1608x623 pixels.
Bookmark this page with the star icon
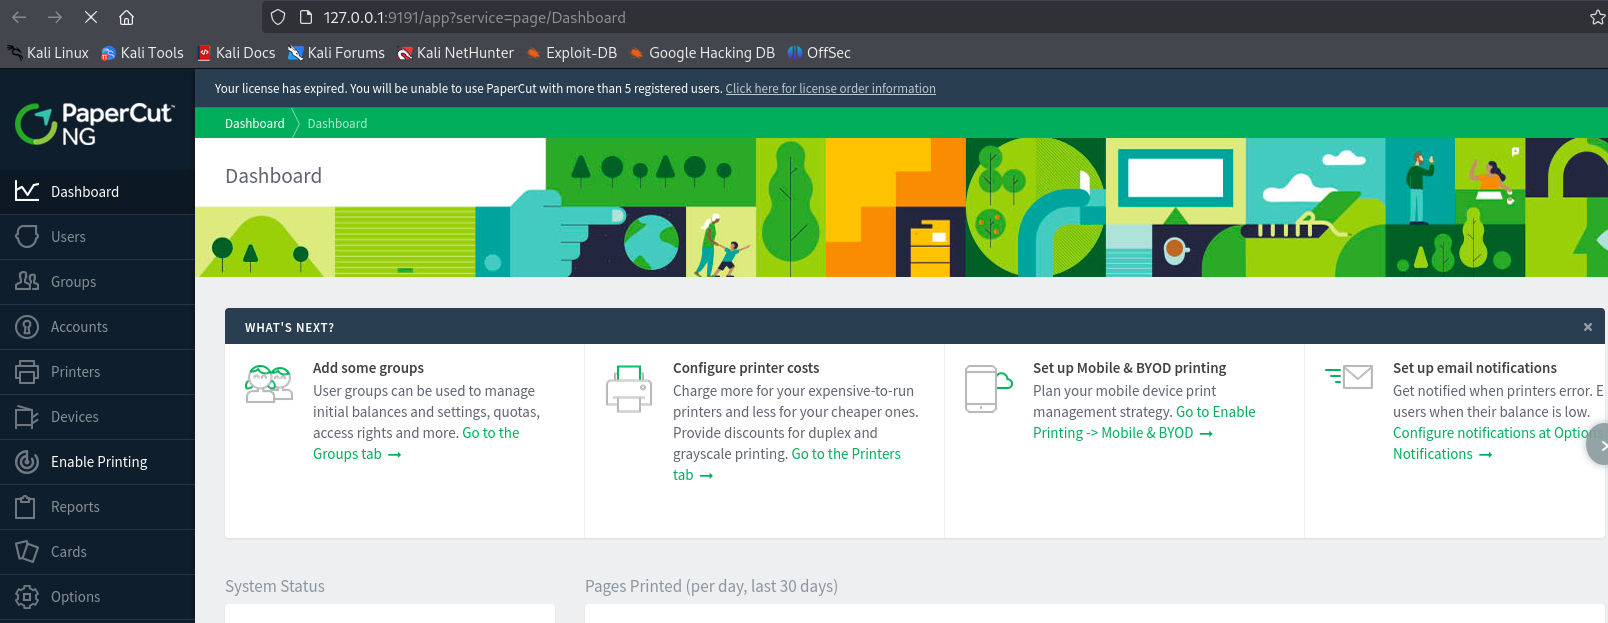pyautogui.click(x=1597, y=17)
